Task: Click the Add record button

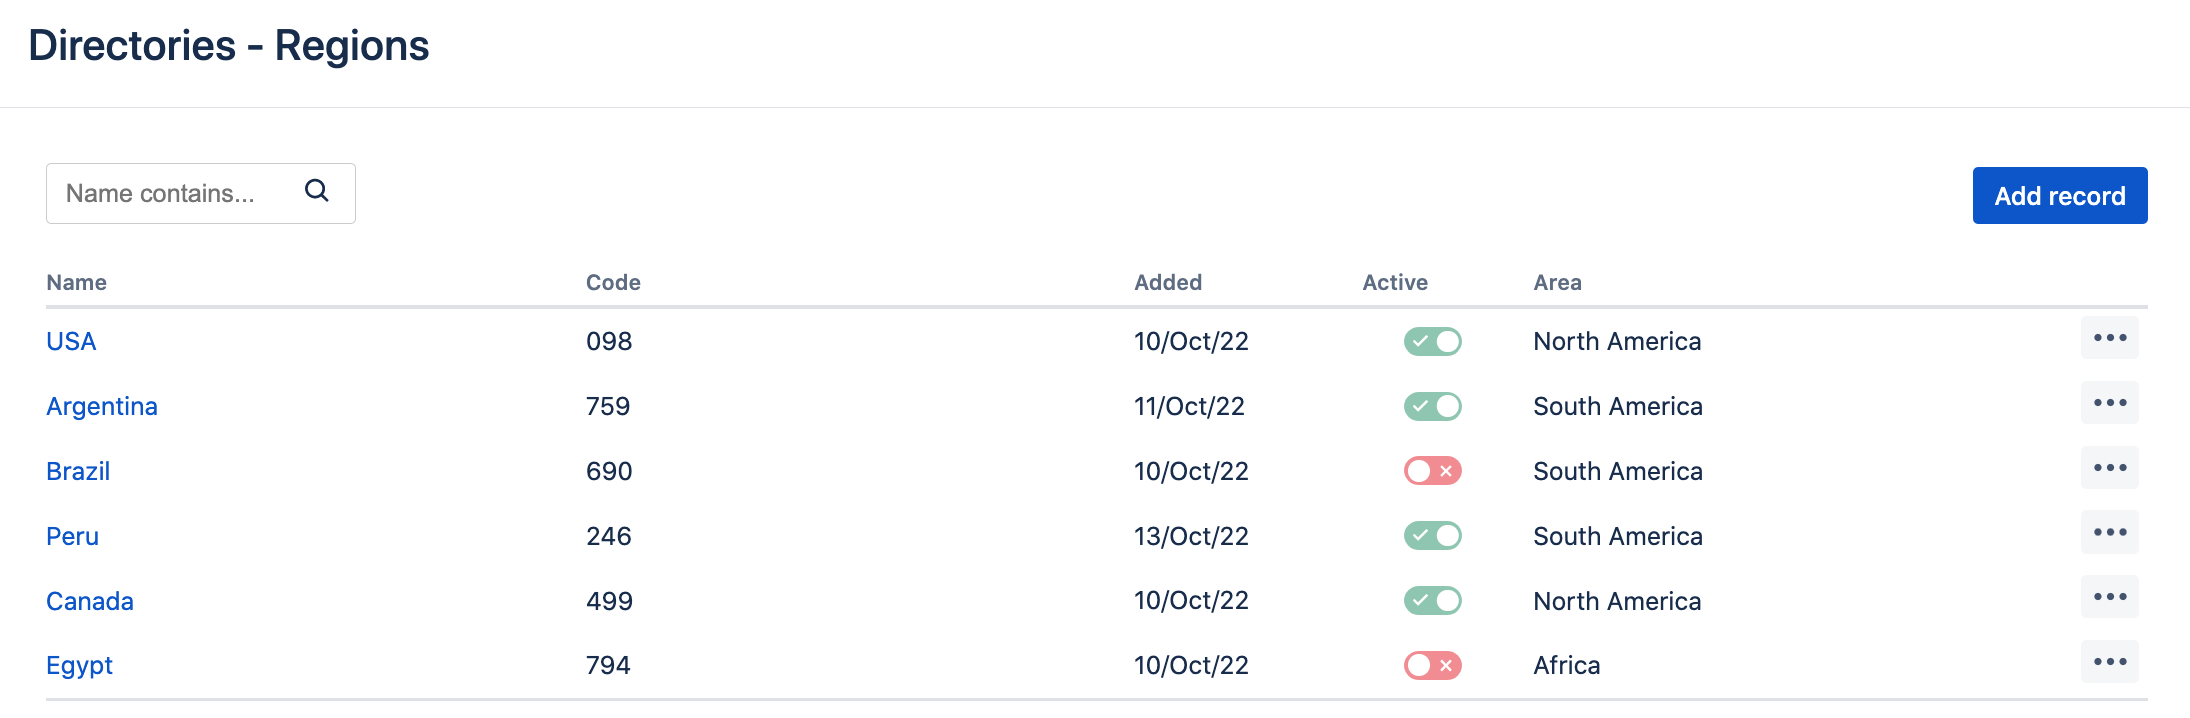Action: point(2059,196)
